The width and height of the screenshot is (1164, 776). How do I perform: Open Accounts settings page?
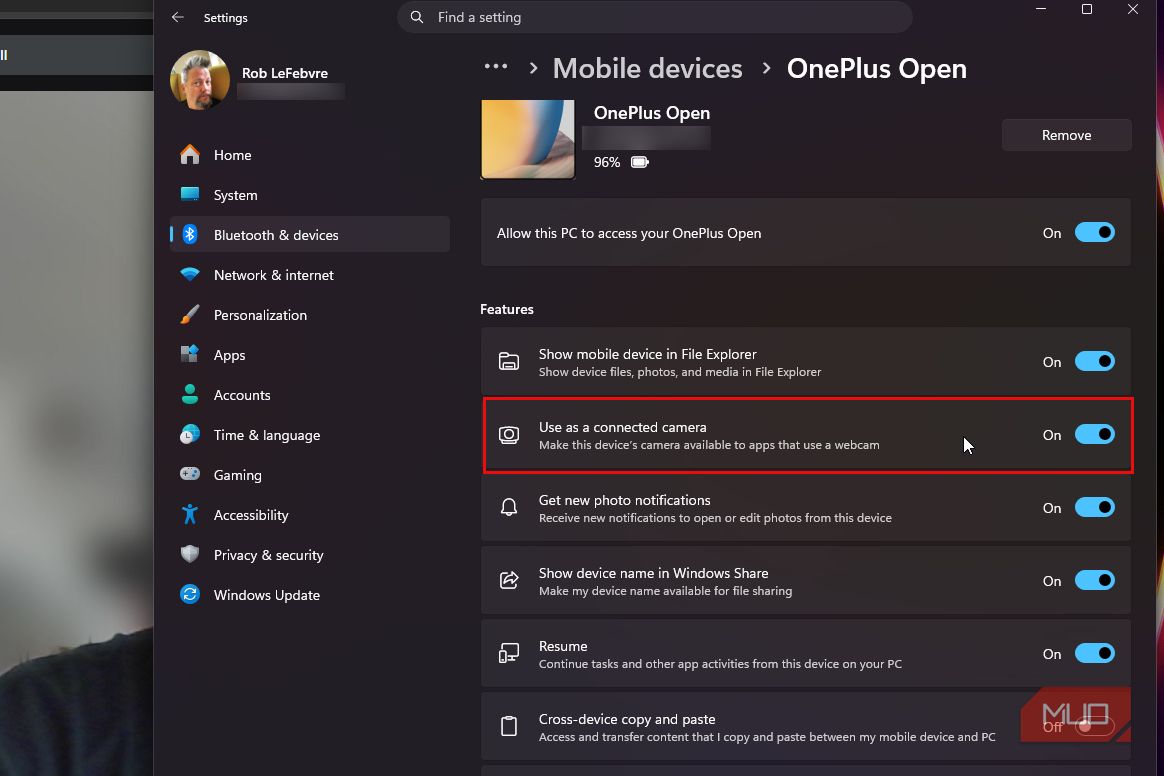click(x=310, y=395)
